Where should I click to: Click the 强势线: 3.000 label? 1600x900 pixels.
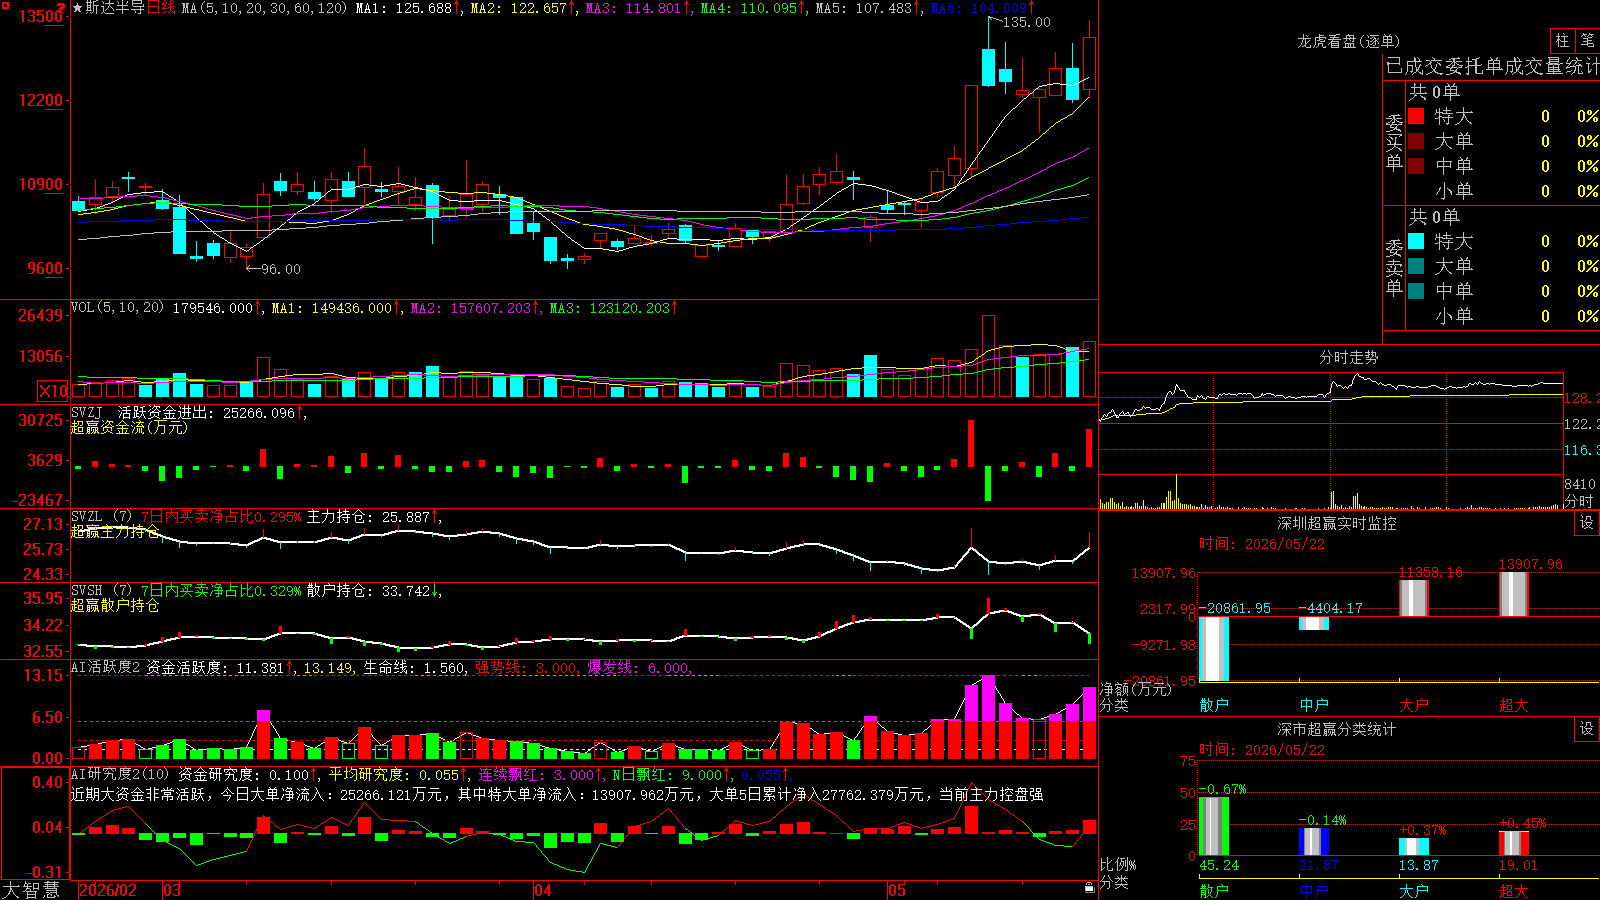click(526, 668)
